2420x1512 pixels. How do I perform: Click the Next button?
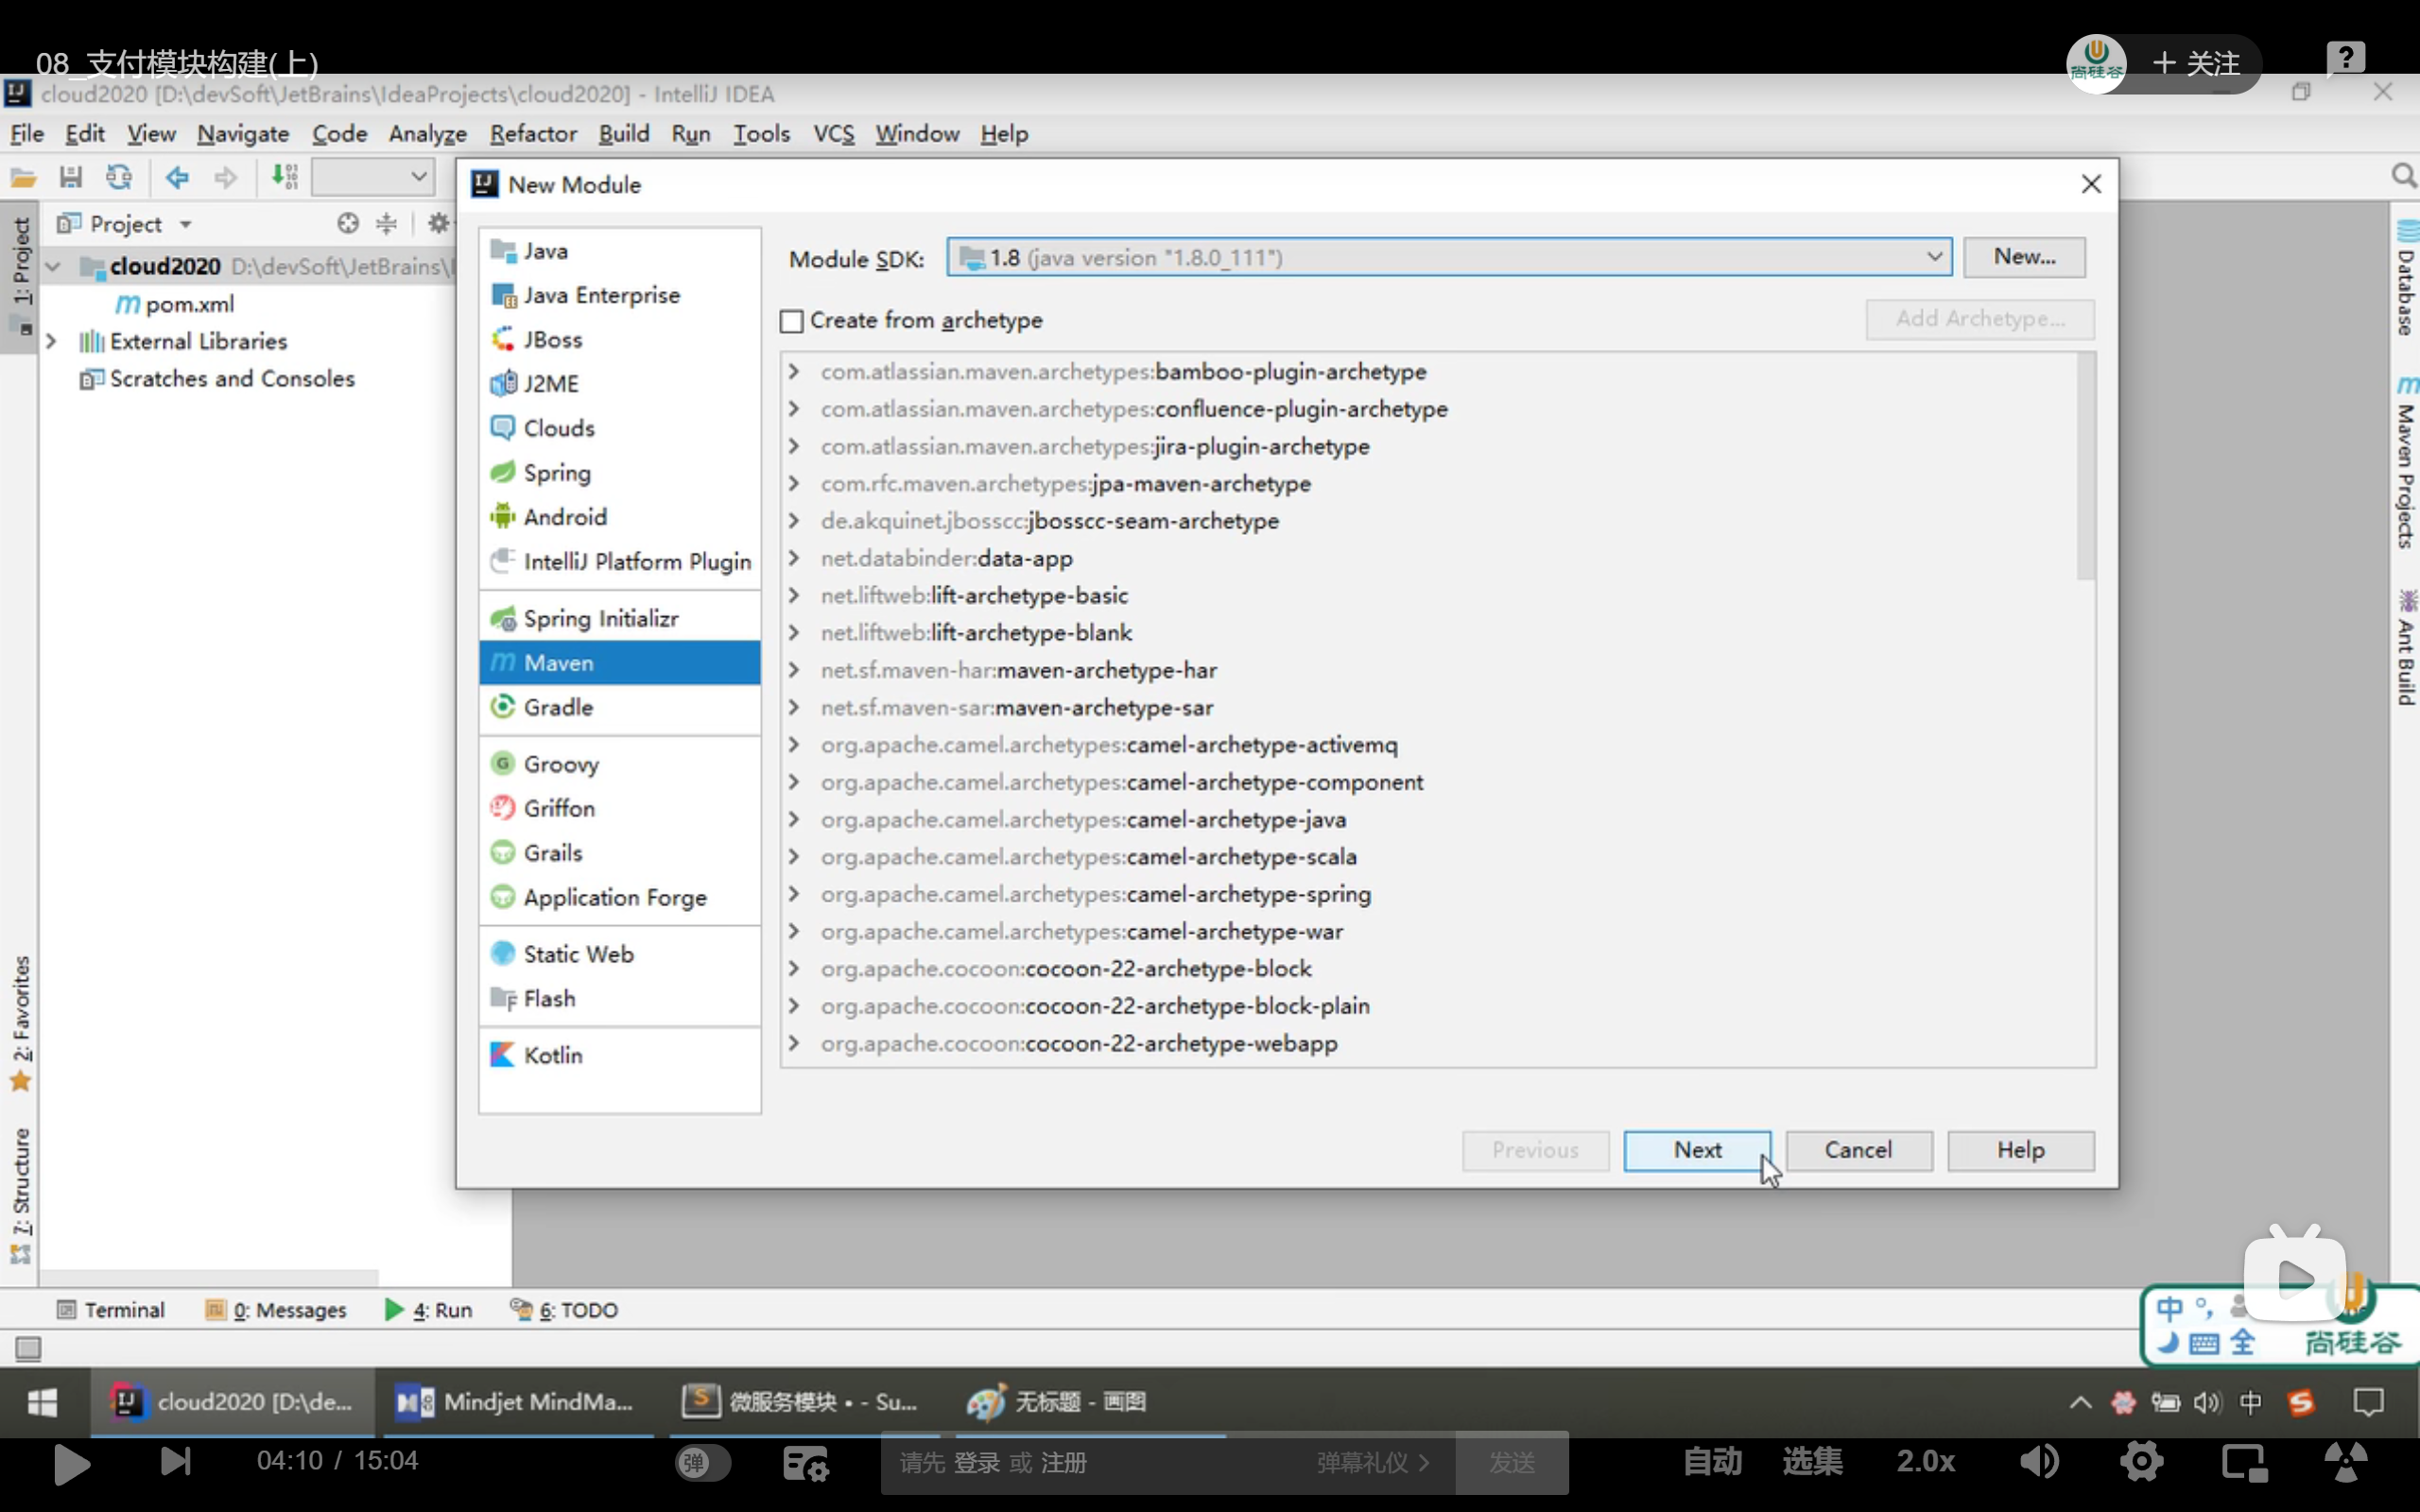point(1696,1150)
